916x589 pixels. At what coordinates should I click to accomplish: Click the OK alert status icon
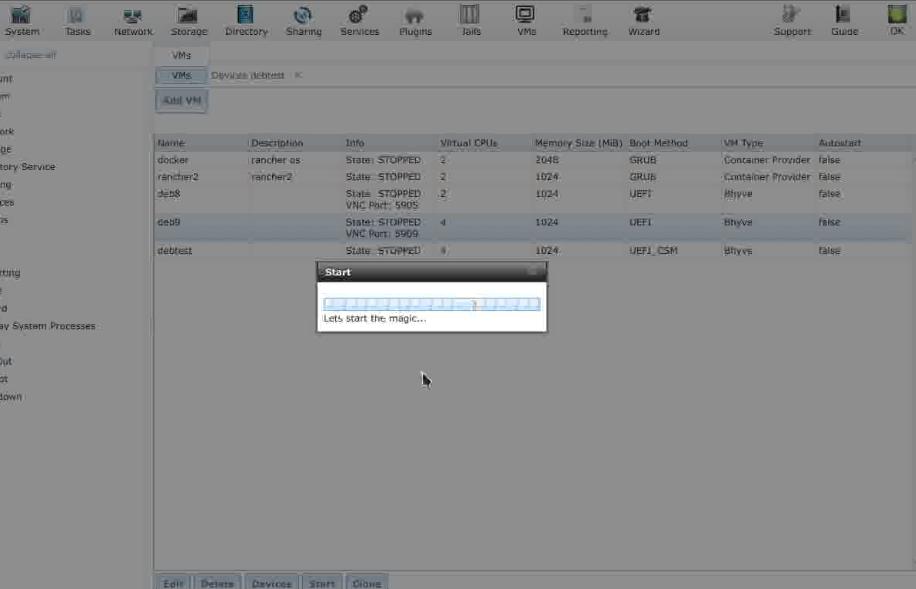[897, 20]
